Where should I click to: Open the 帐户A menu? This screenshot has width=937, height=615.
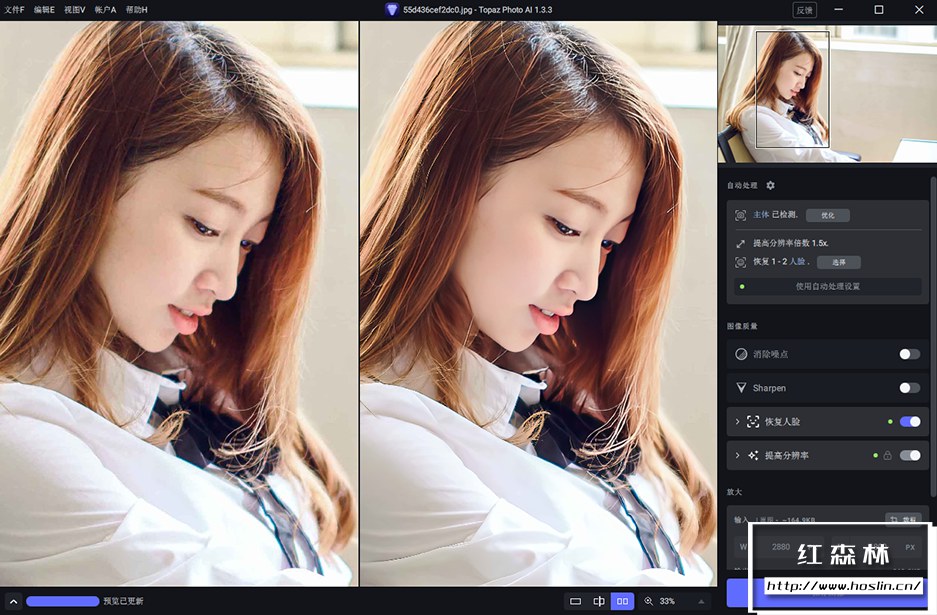105,10
